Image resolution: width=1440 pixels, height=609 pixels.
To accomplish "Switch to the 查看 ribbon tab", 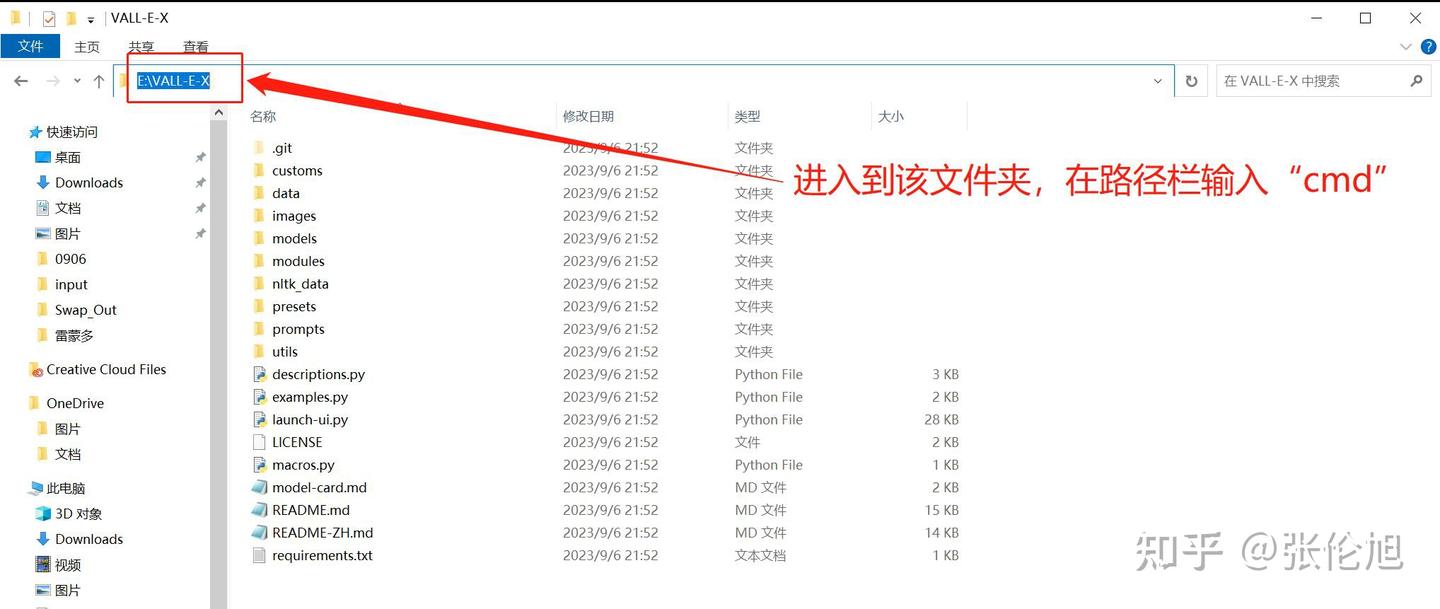I will 195,46.
